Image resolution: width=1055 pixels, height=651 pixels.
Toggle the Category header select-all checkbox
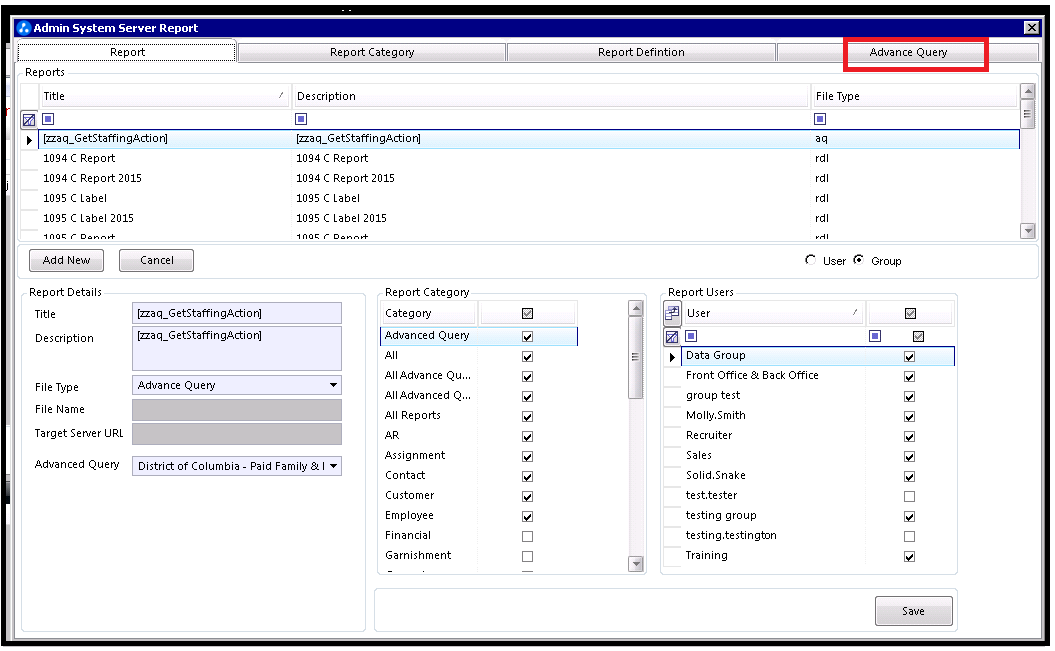pyautogui.click(x=528, y=313)
